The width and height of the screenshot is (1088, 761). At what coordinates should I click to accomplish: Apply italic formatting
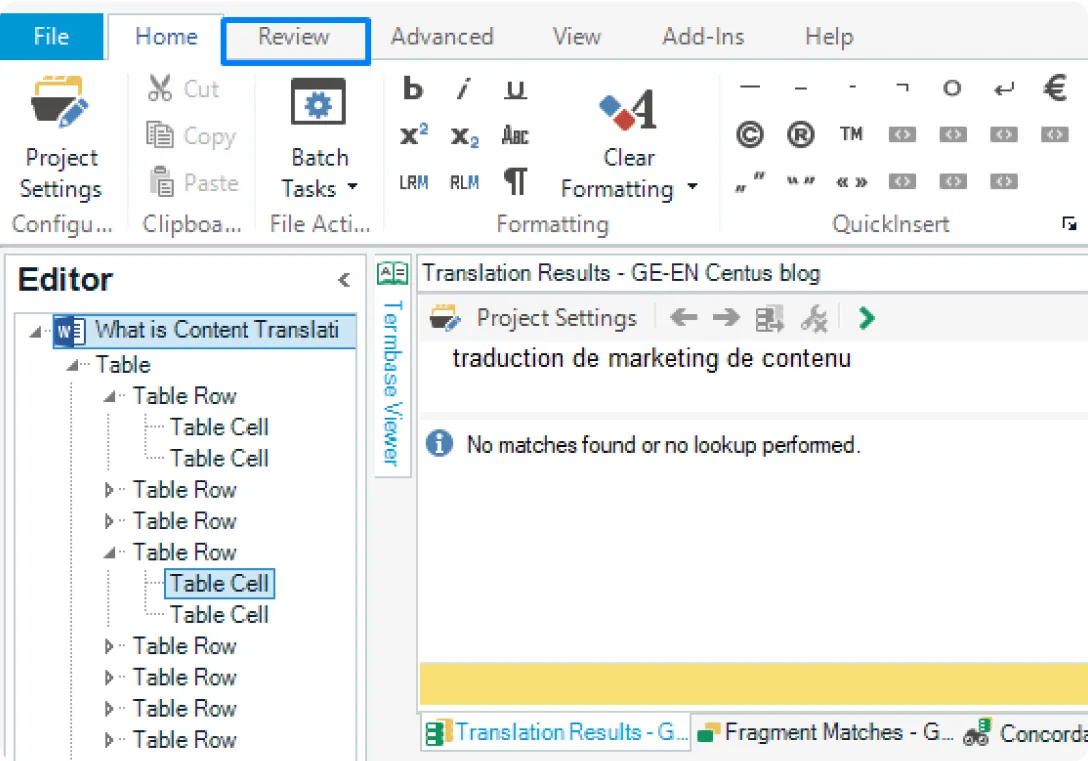coord(464,90)
